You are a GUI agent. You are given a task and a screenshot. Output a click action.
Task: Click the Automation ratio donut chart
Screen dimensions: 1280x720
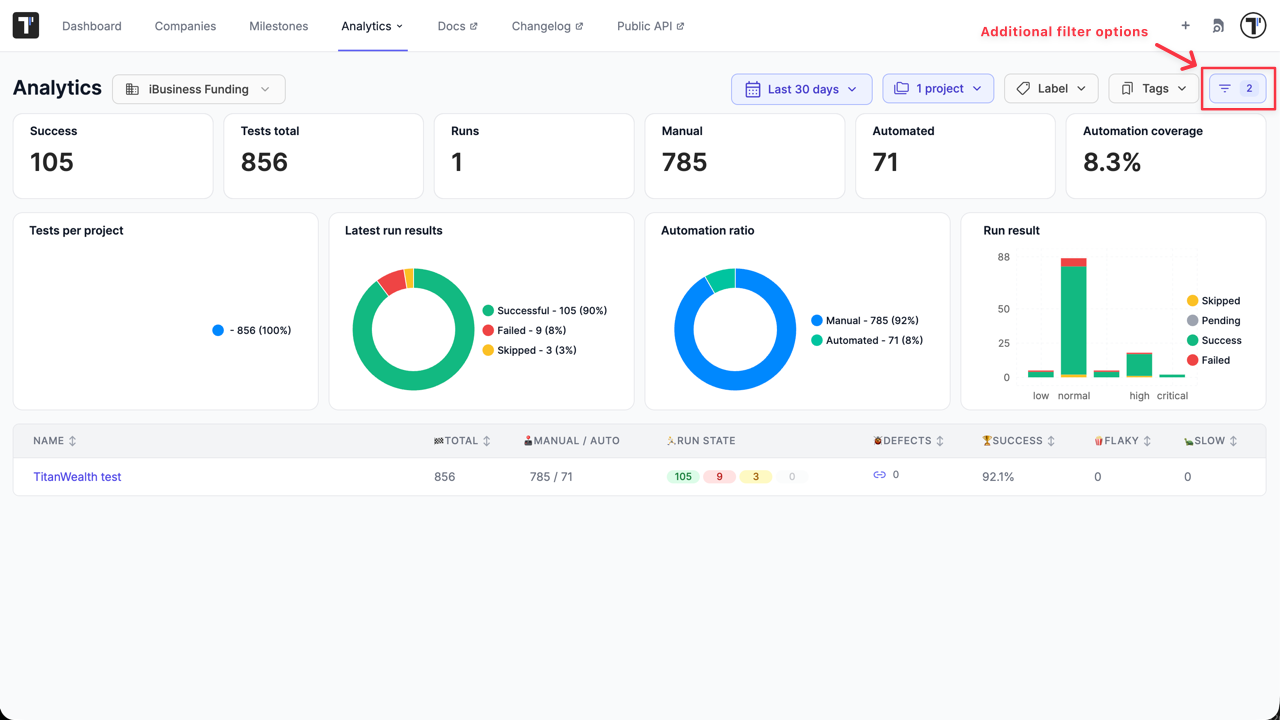[735, 329]
